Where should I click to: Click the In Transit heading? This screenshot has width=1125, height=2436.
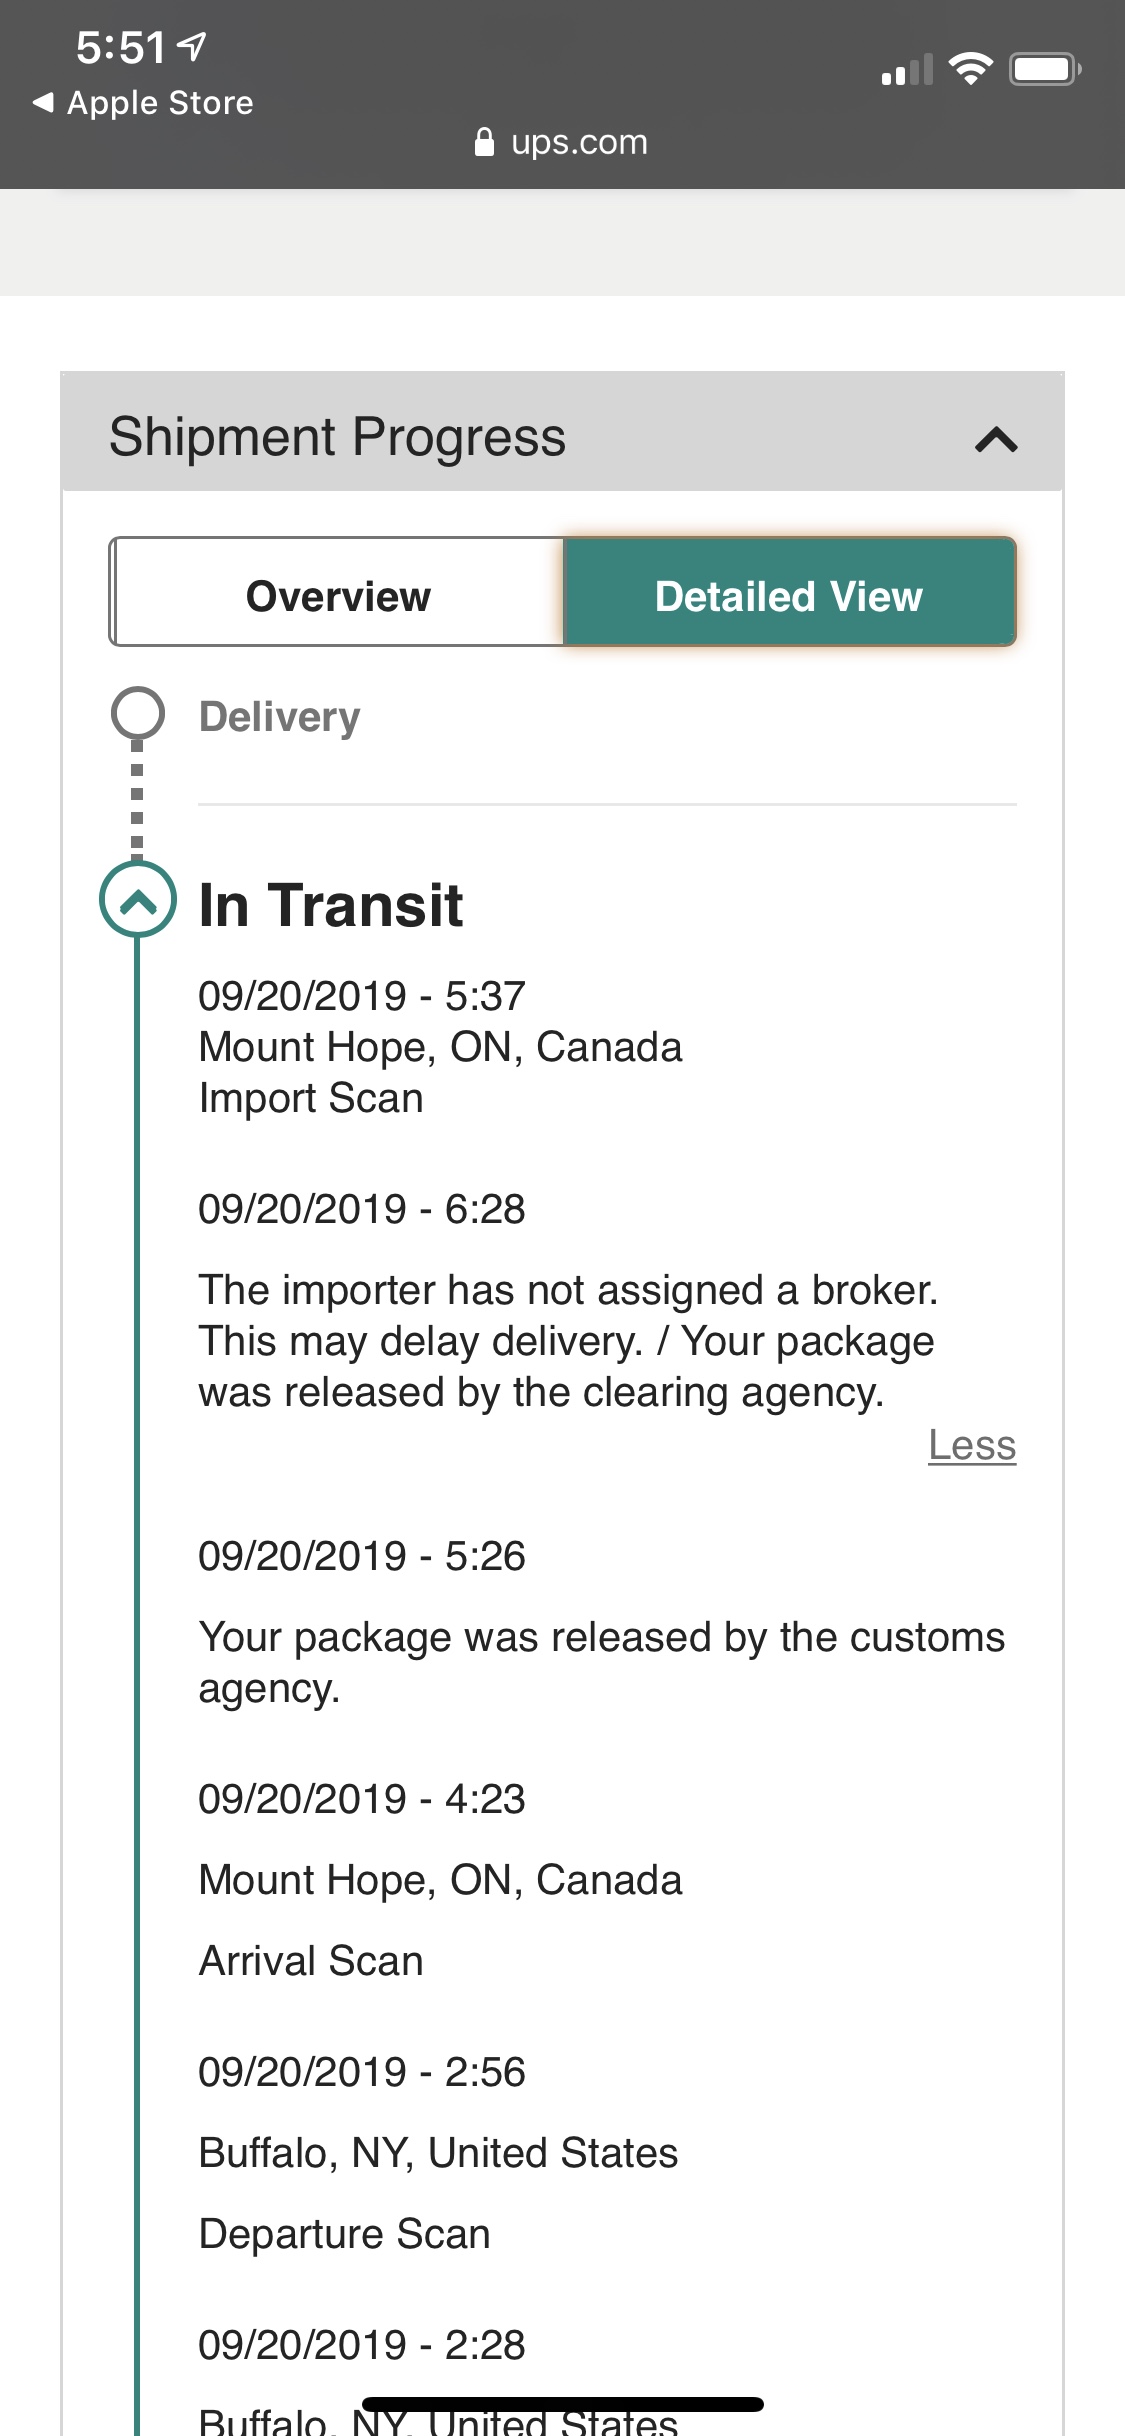tap(331, 905)
